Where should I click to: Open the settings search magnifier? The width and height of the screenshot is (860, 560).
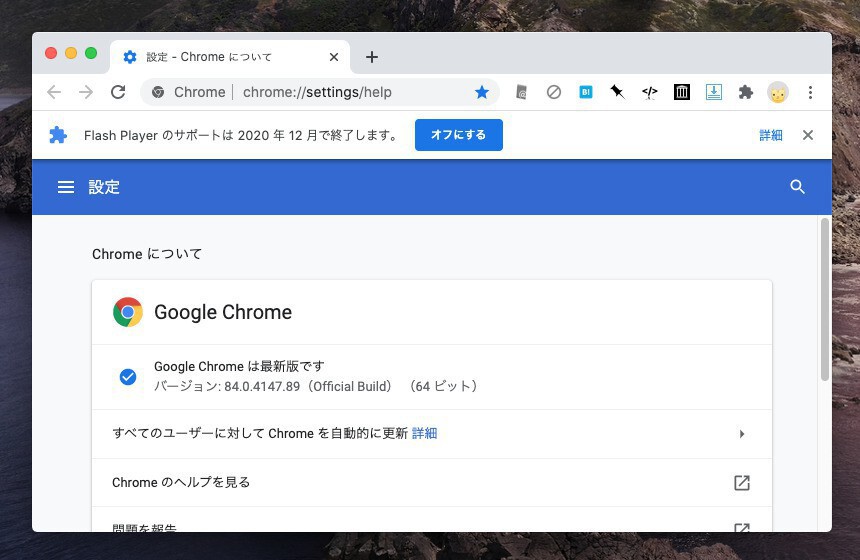coord(797,187)
